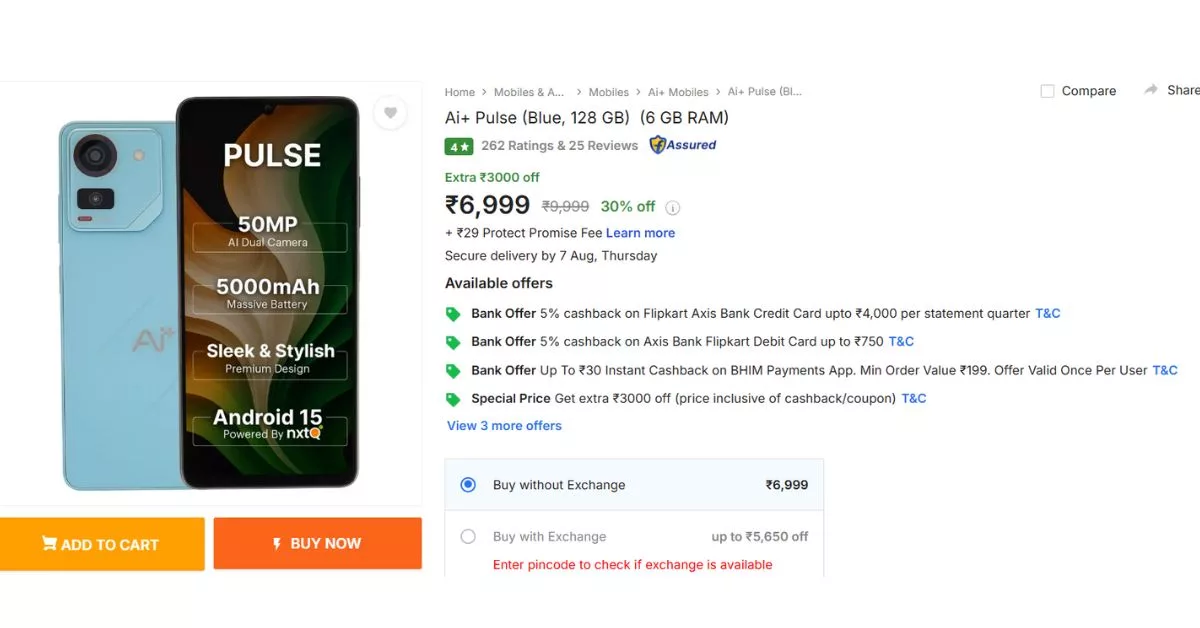Expand View 3 more offers
The image size is (1200, 628).
(504, 425)
